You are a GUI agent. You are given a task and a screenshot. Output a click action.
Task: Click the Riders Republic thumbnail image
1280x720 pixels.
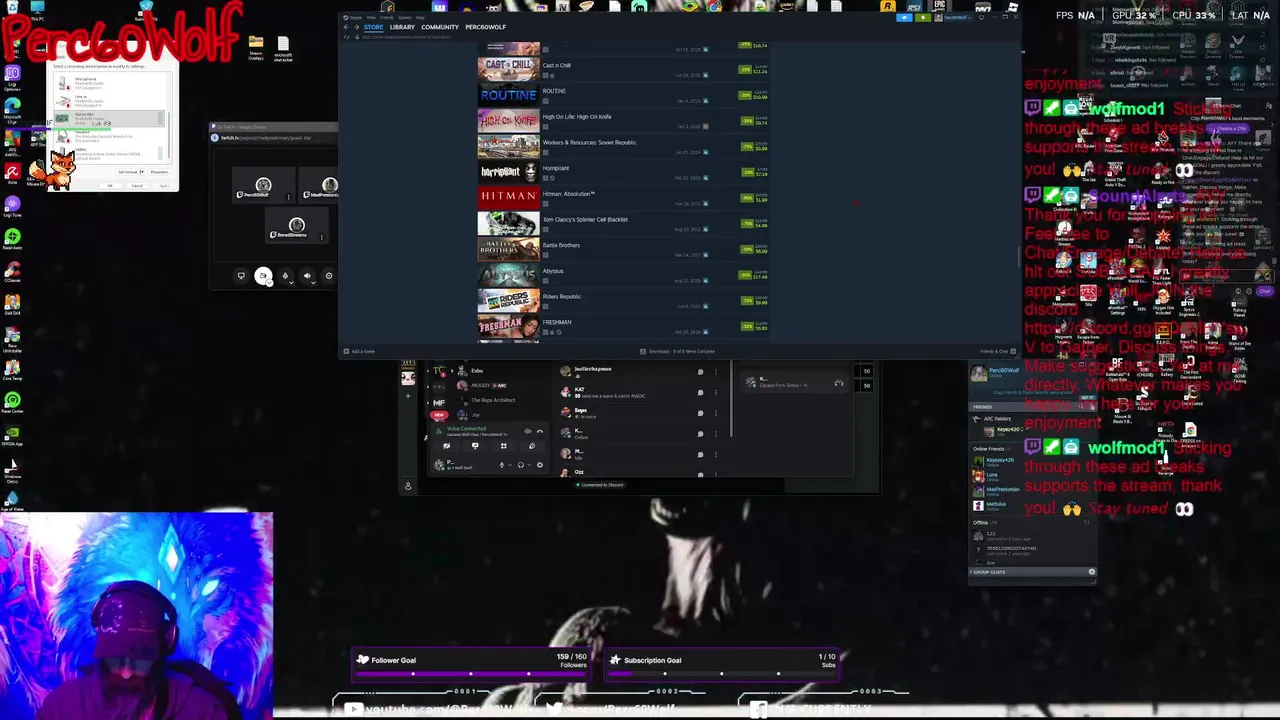(508, 300)
